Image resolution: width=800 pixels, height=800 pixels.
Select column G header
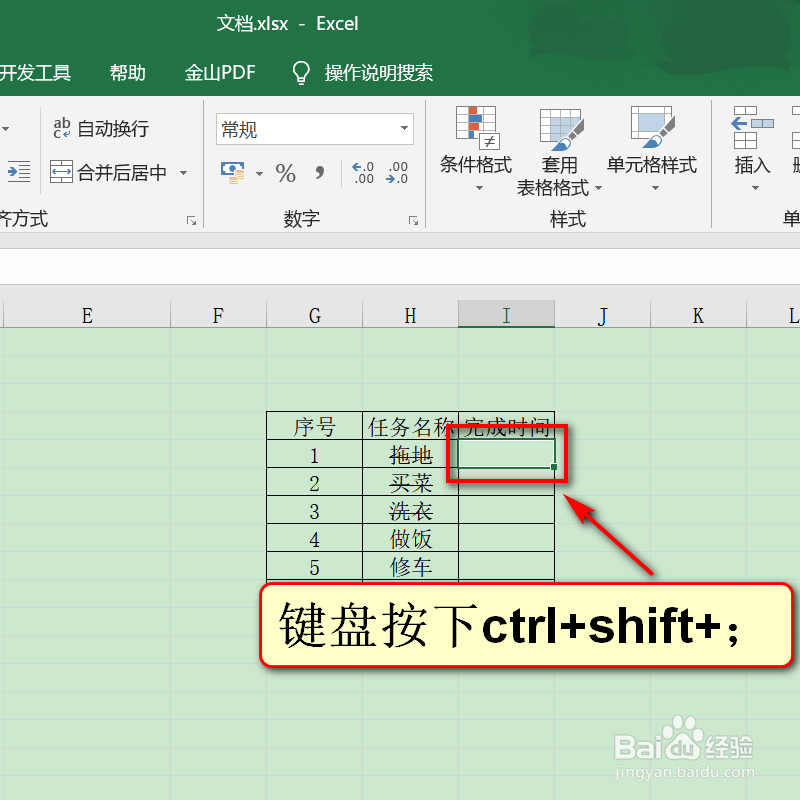coord(315,314)
